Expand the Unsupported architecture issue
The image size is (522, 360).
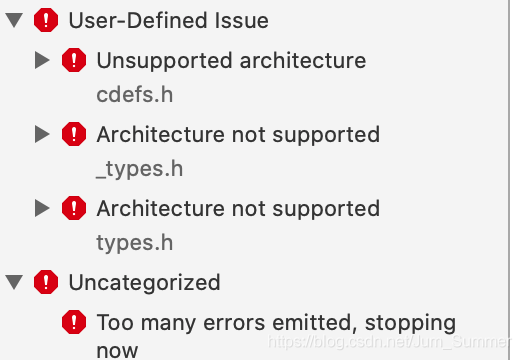click(x=42, y=60)
